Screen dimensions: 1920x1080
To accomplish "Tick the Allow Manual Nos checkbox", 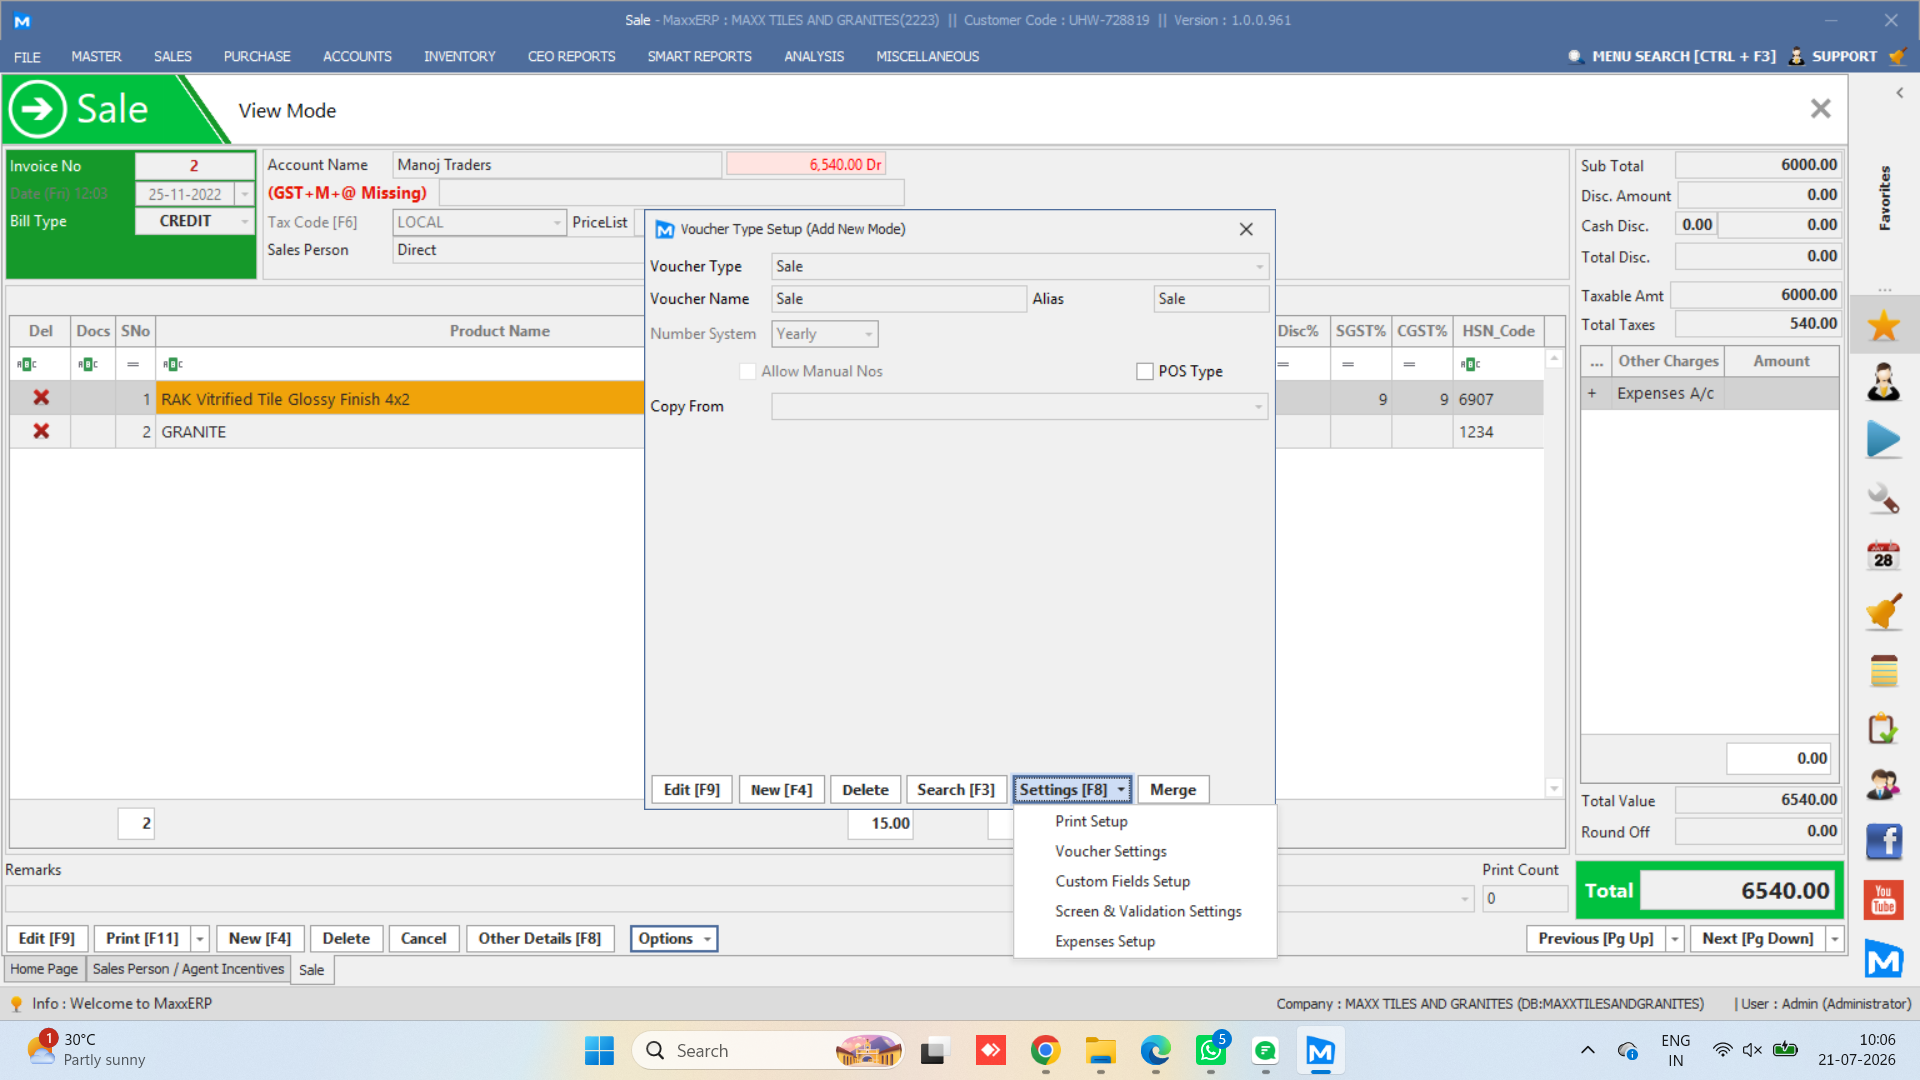I will pyautogui.click(x=747, y=371).
